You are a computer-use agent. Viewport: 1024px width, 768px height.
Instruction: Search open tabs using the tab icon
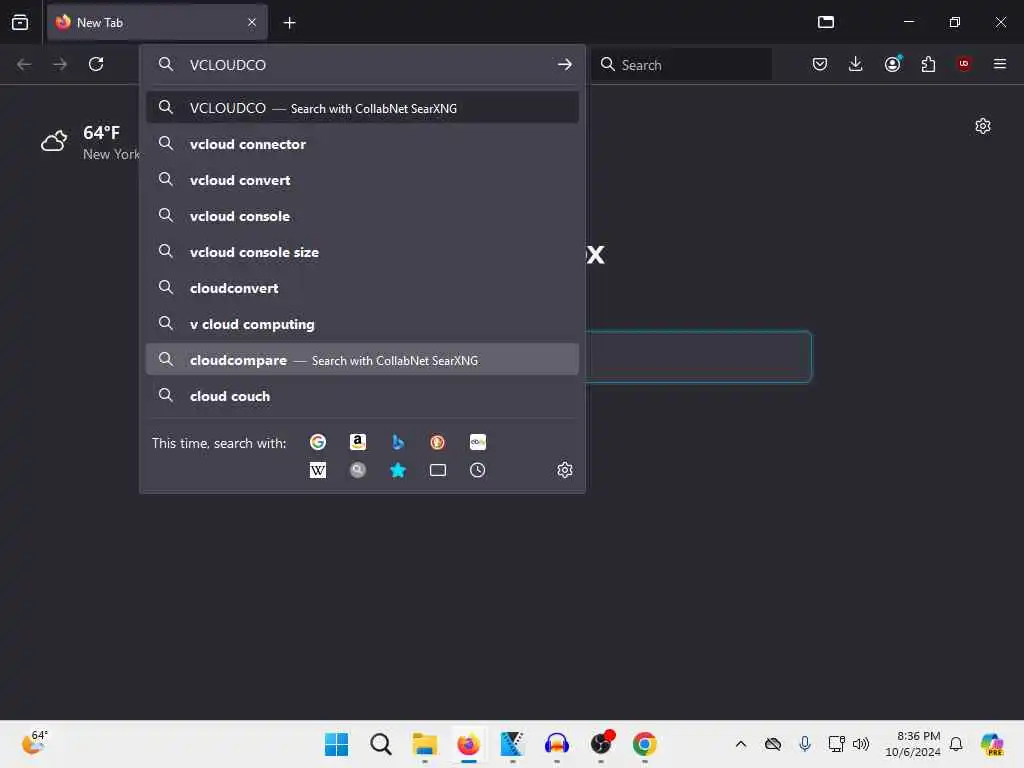pos(438,470)
